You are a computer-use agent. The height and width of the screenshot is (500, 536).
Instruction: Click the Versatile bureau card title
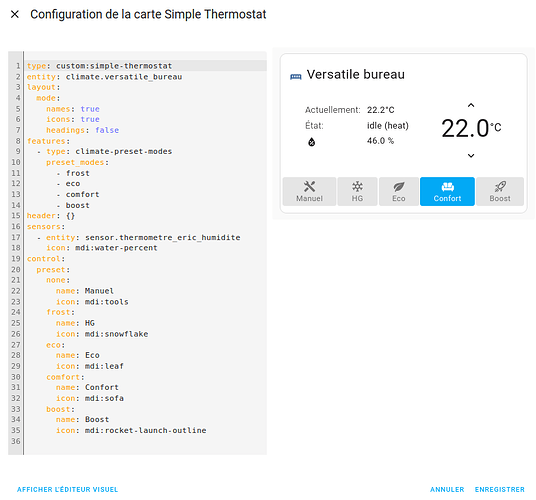356,75
